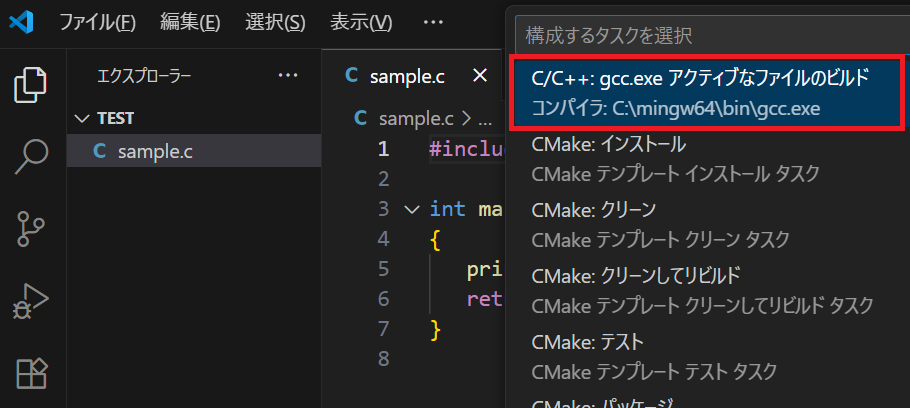
Task: Click line number 8 in the editor
Action: (383, 359)
